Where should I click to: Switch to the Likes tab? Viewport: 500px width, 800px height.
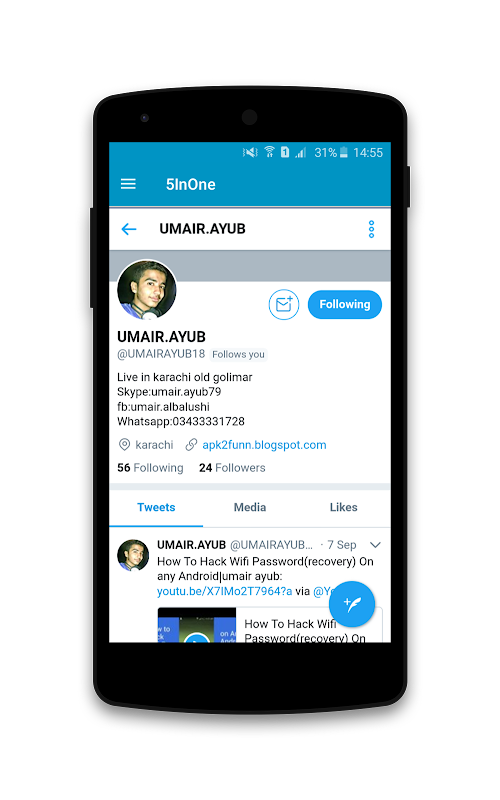[343, 507]
